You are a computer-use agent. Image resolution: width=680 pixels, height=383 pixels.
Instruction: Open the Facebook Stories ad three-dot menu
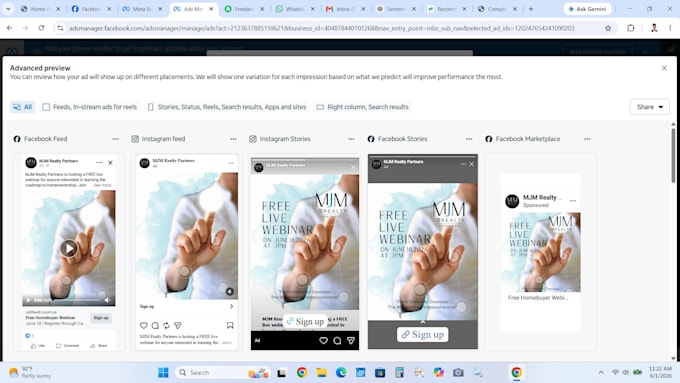[x=463, y=164]
